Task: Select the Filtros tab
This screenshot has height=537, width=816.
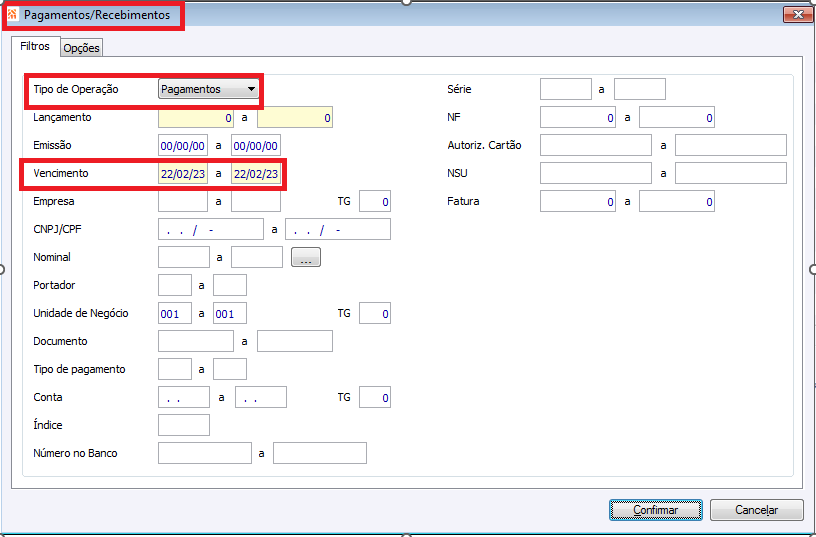Action: (x=35, y=46)
